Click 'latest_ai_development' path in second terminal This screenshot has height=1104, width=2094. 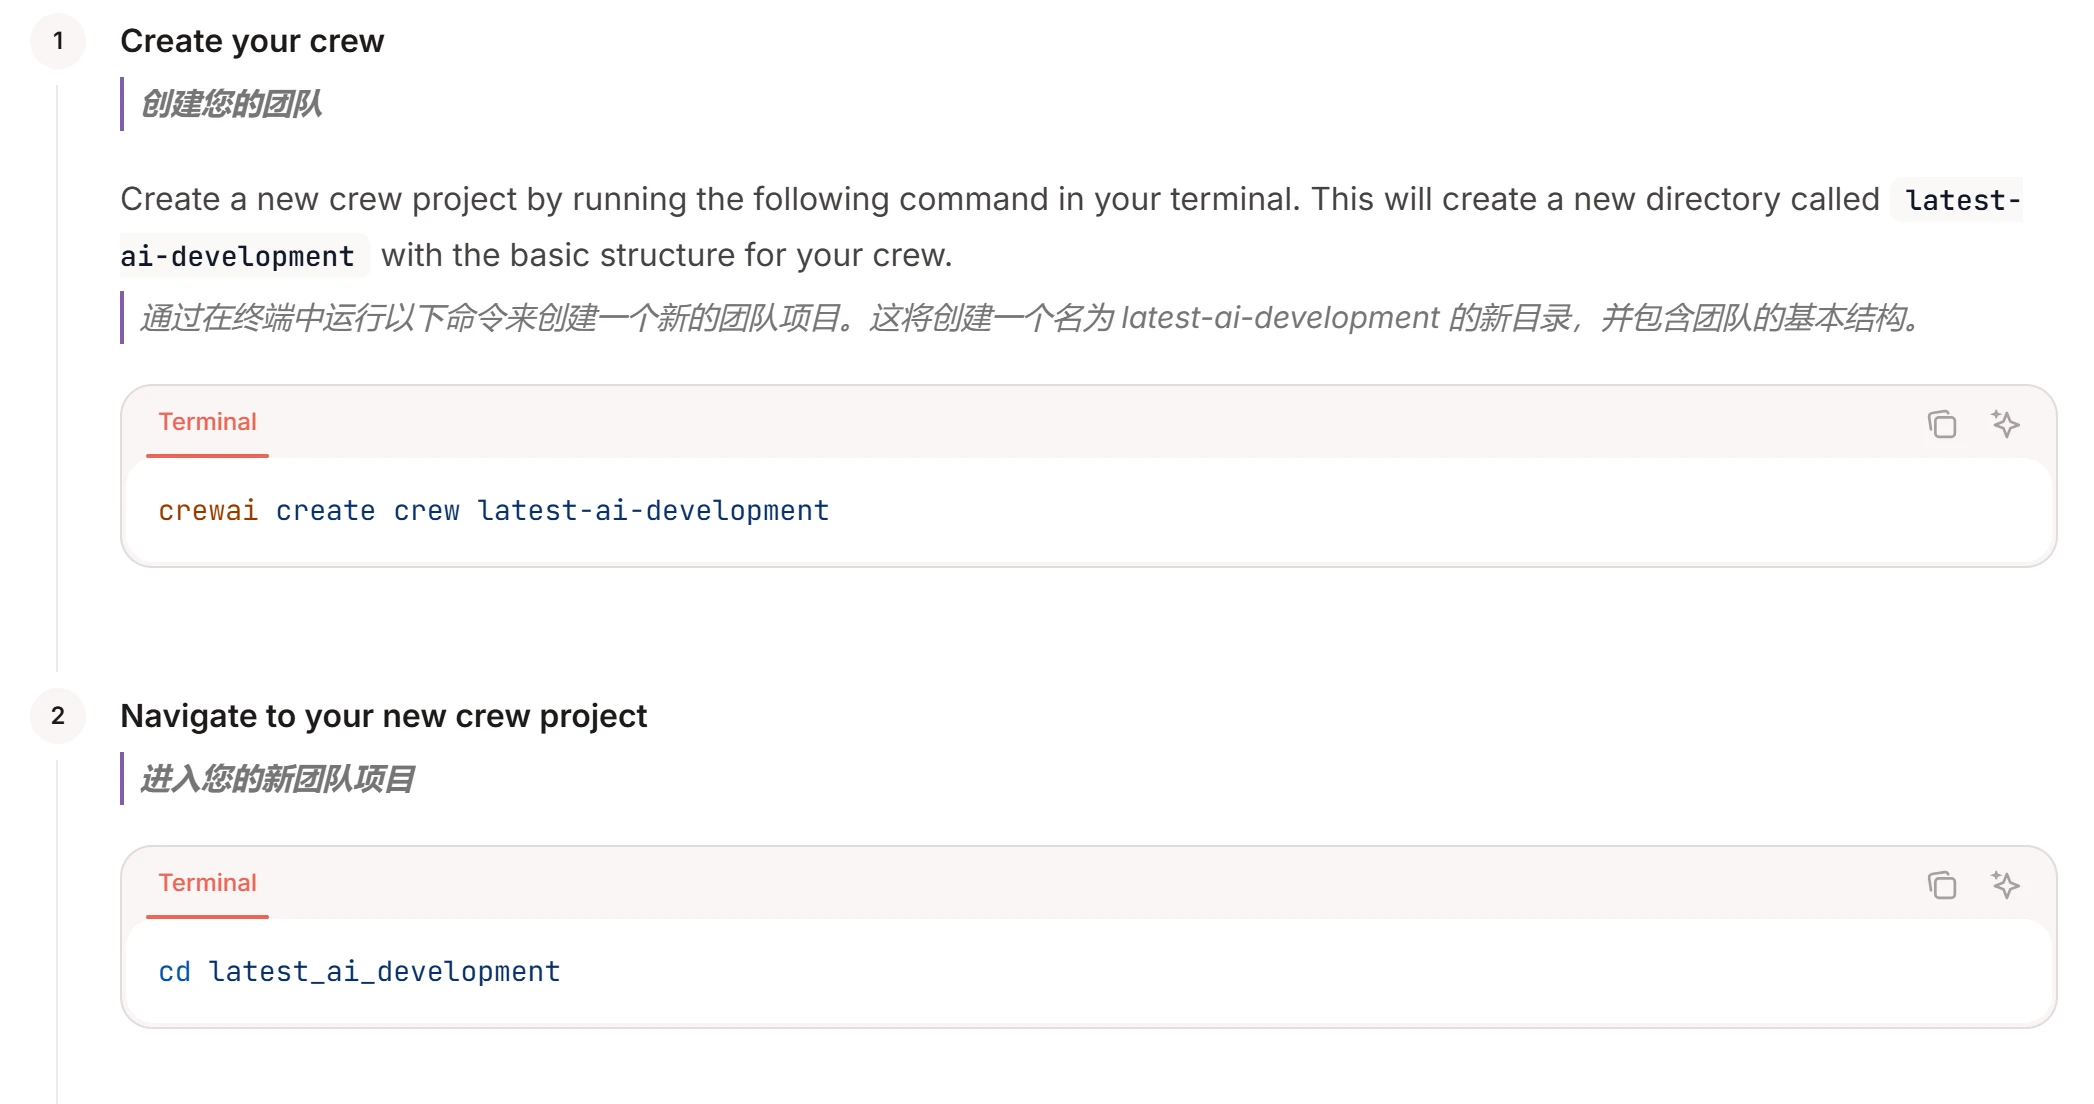384,972
